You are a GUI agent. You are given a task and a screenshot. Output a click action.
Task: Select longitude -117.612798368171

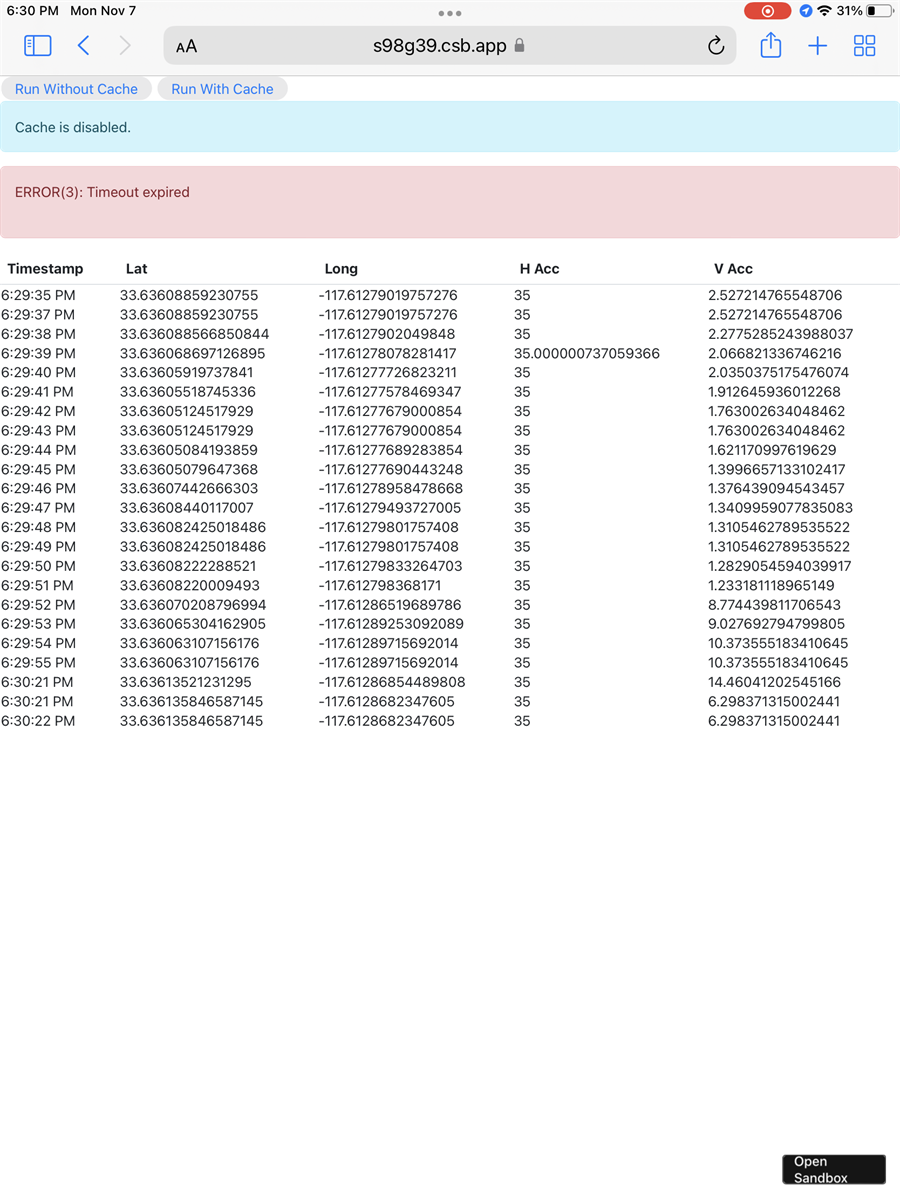point(380,585)
